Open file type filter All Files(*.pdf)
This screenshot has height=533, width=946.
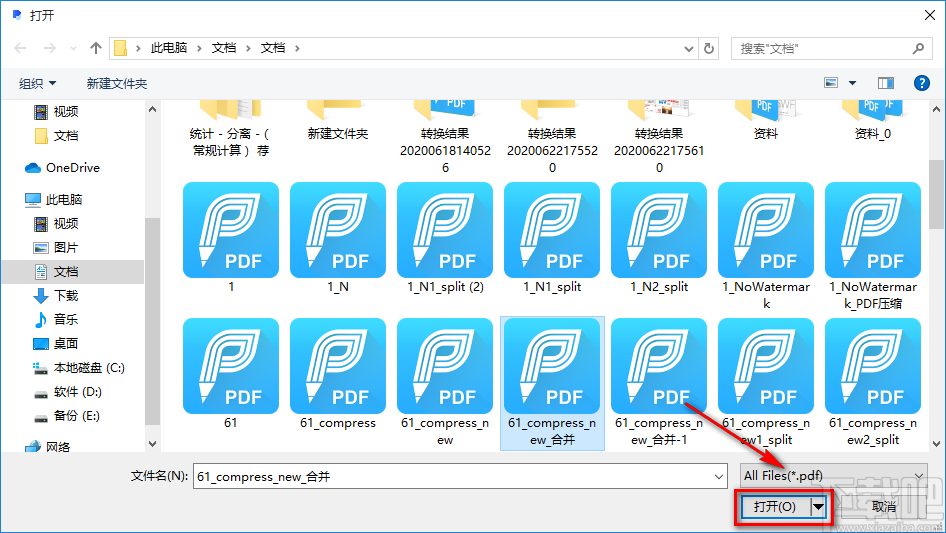click(834, 476)
